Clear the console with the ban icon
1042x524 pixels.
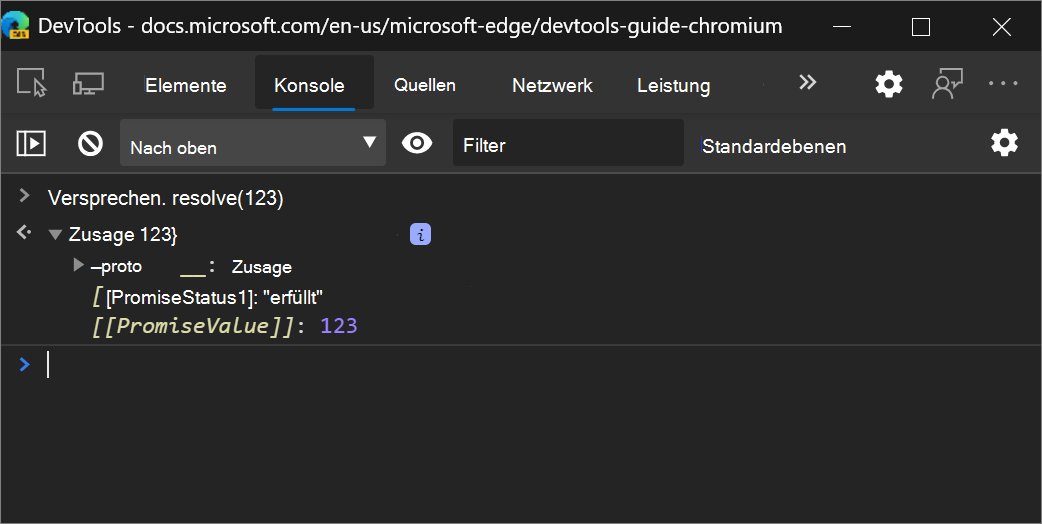tap(91, 144)
